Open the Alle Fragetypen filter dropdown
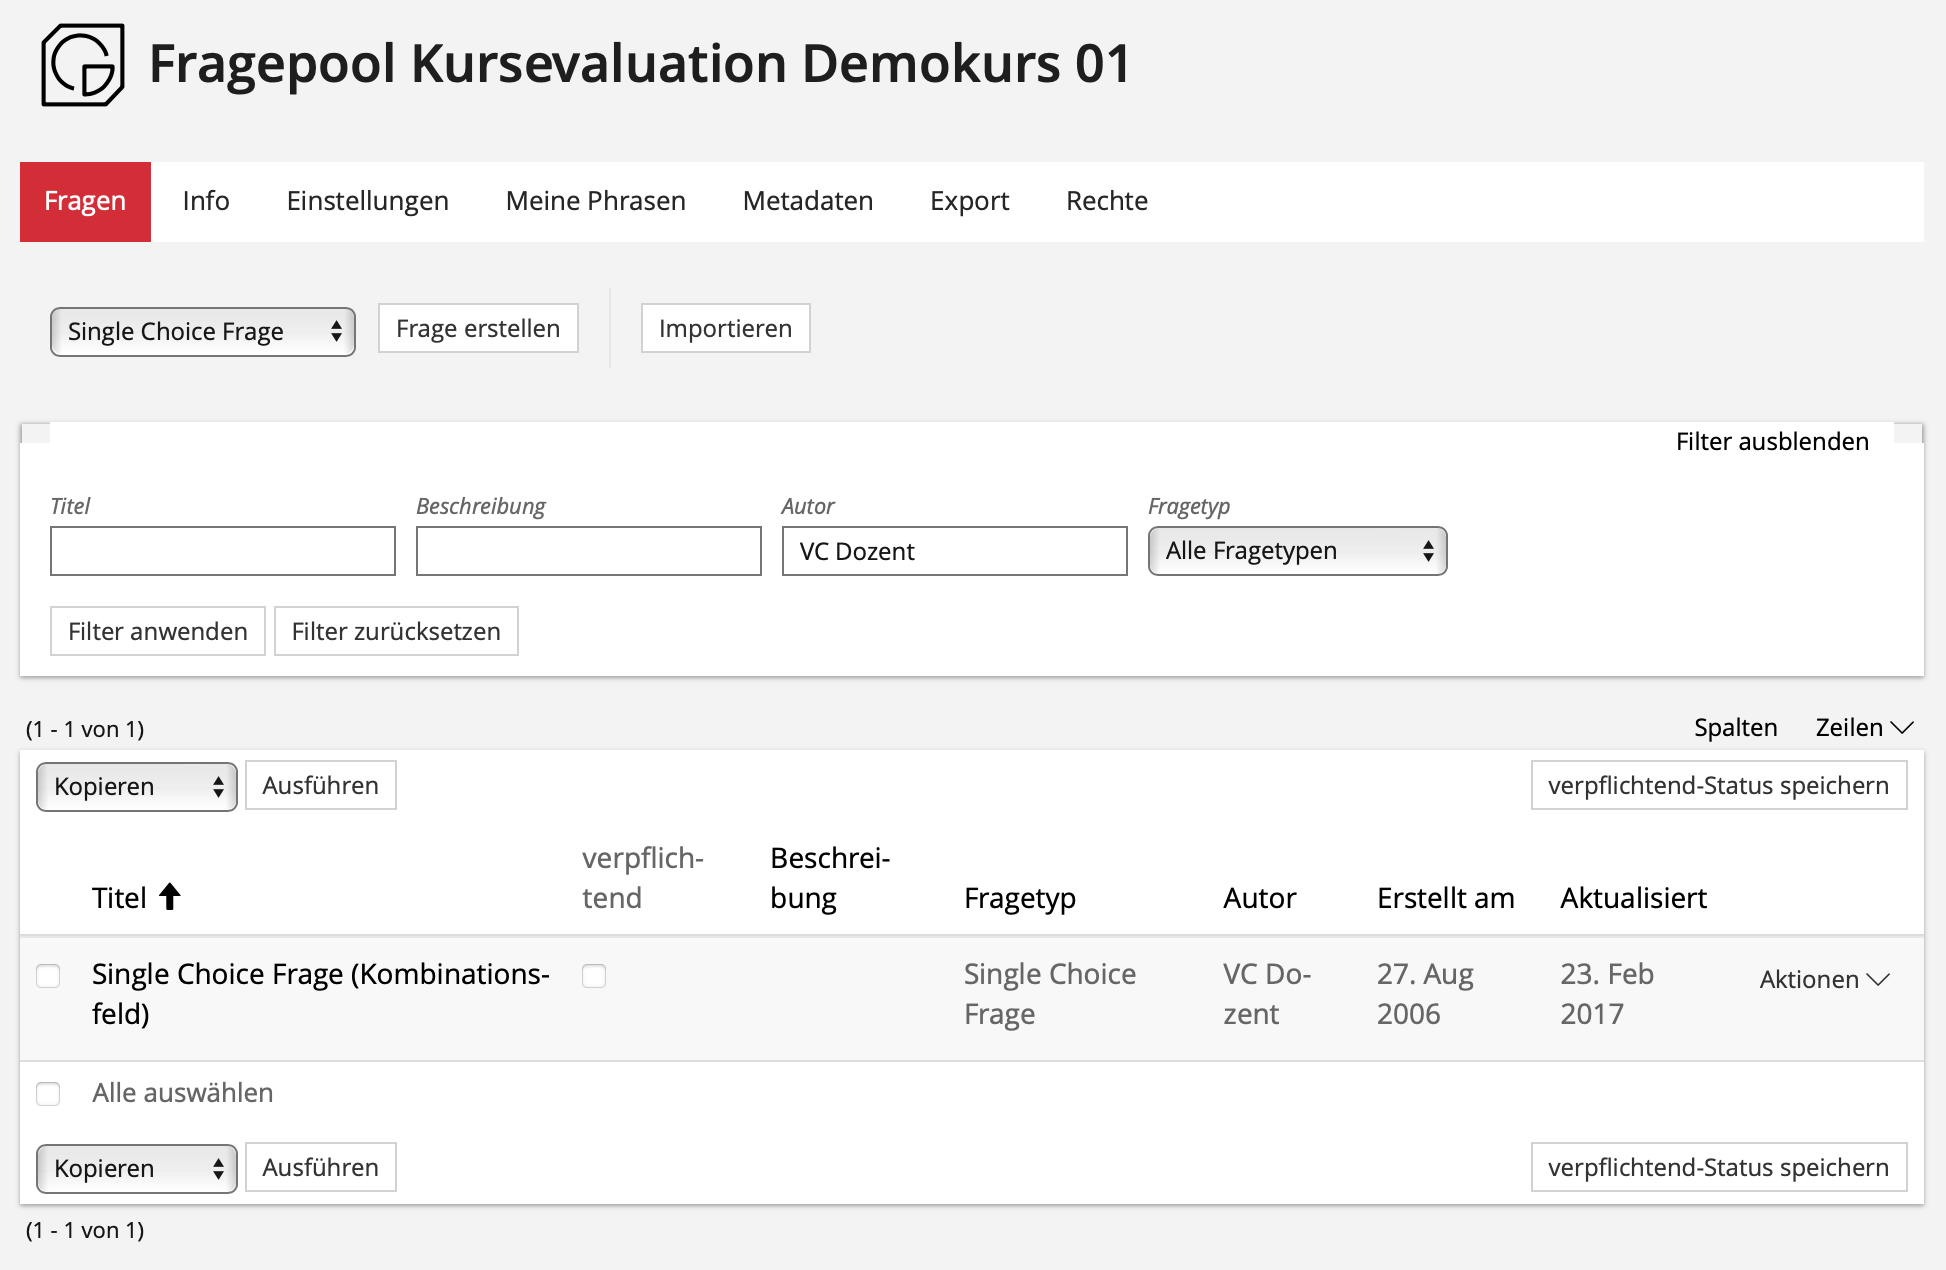This screenshot has height=1270, width=1946. pyautogui.click(x=1297, y=551)
